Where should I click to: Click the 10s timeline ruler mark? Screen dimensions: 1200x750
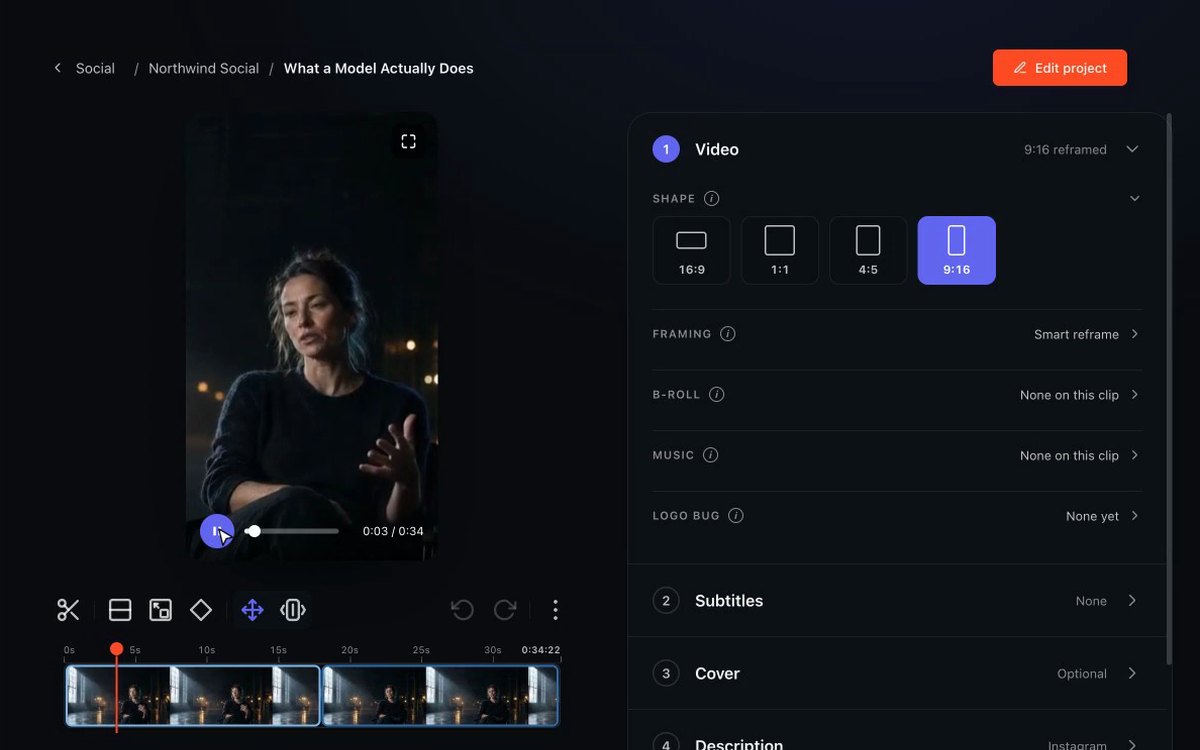(206, 650)
